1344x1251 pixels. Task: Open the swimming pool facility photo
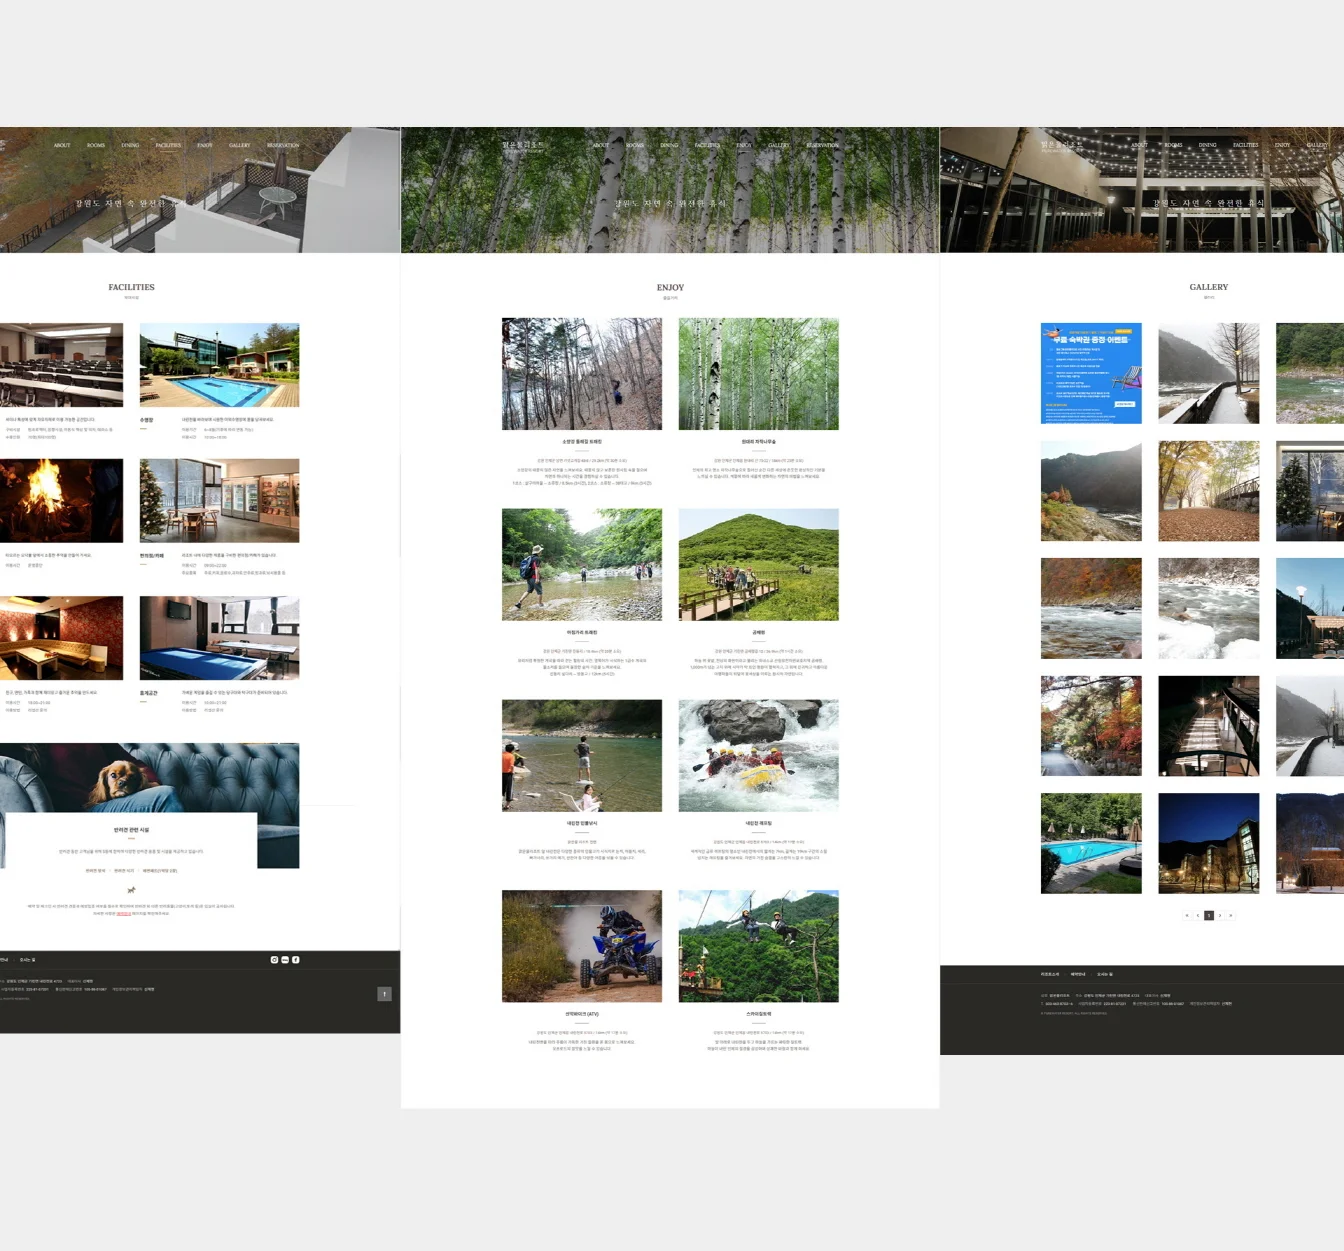pyautogui.click(x=219, y=365)
